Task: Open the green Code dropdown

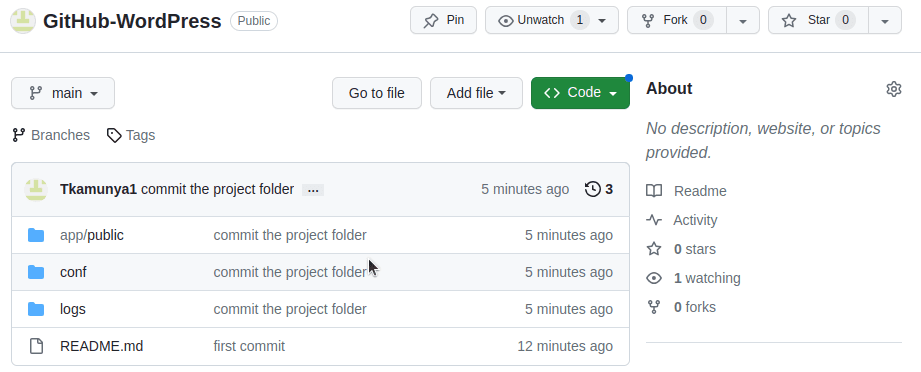Action: [x=580, y=93]
